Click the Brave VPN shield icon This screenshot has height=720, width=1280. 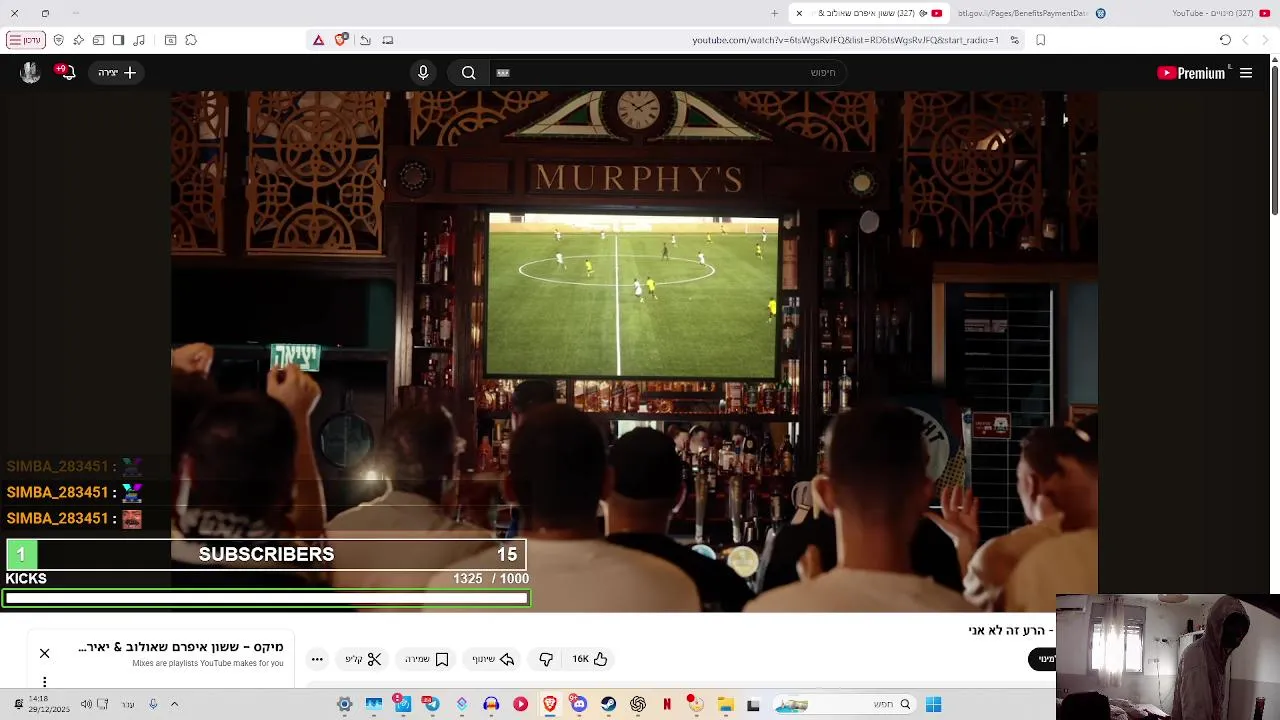tap(58, 40)
